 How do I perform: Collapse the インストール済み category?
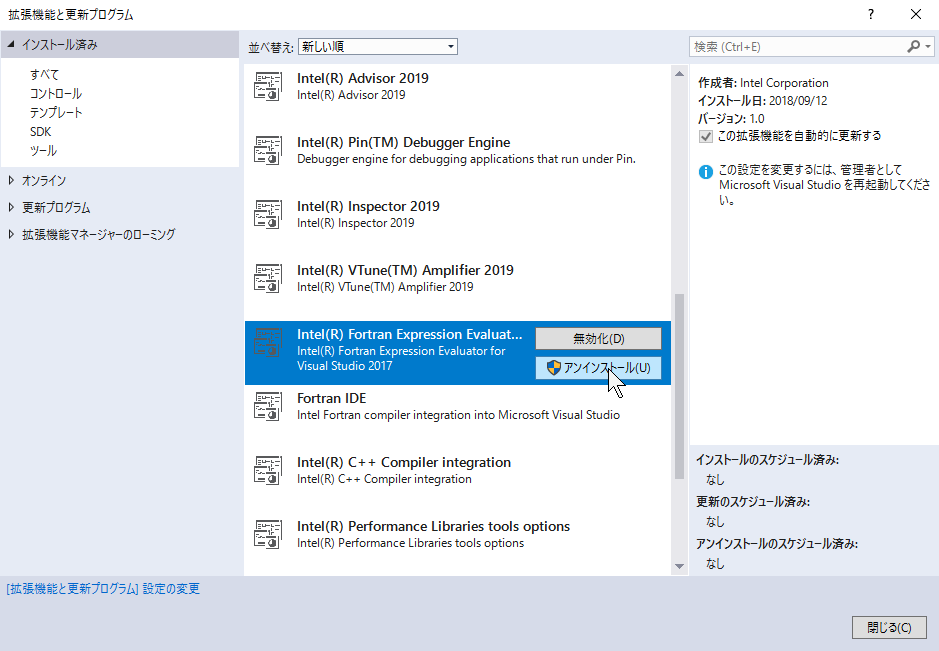click(x=11, y=45)
